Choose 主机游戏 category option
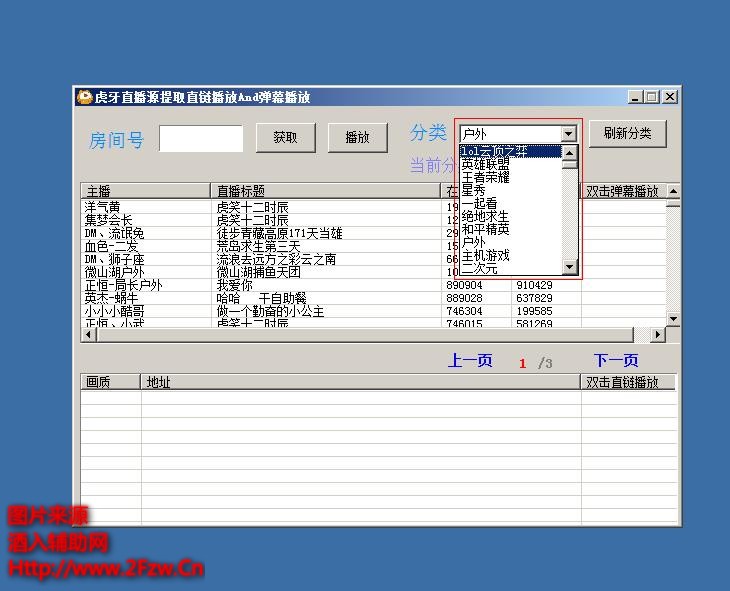The width and height of the screenshot is (730, 591). [510, 255]
